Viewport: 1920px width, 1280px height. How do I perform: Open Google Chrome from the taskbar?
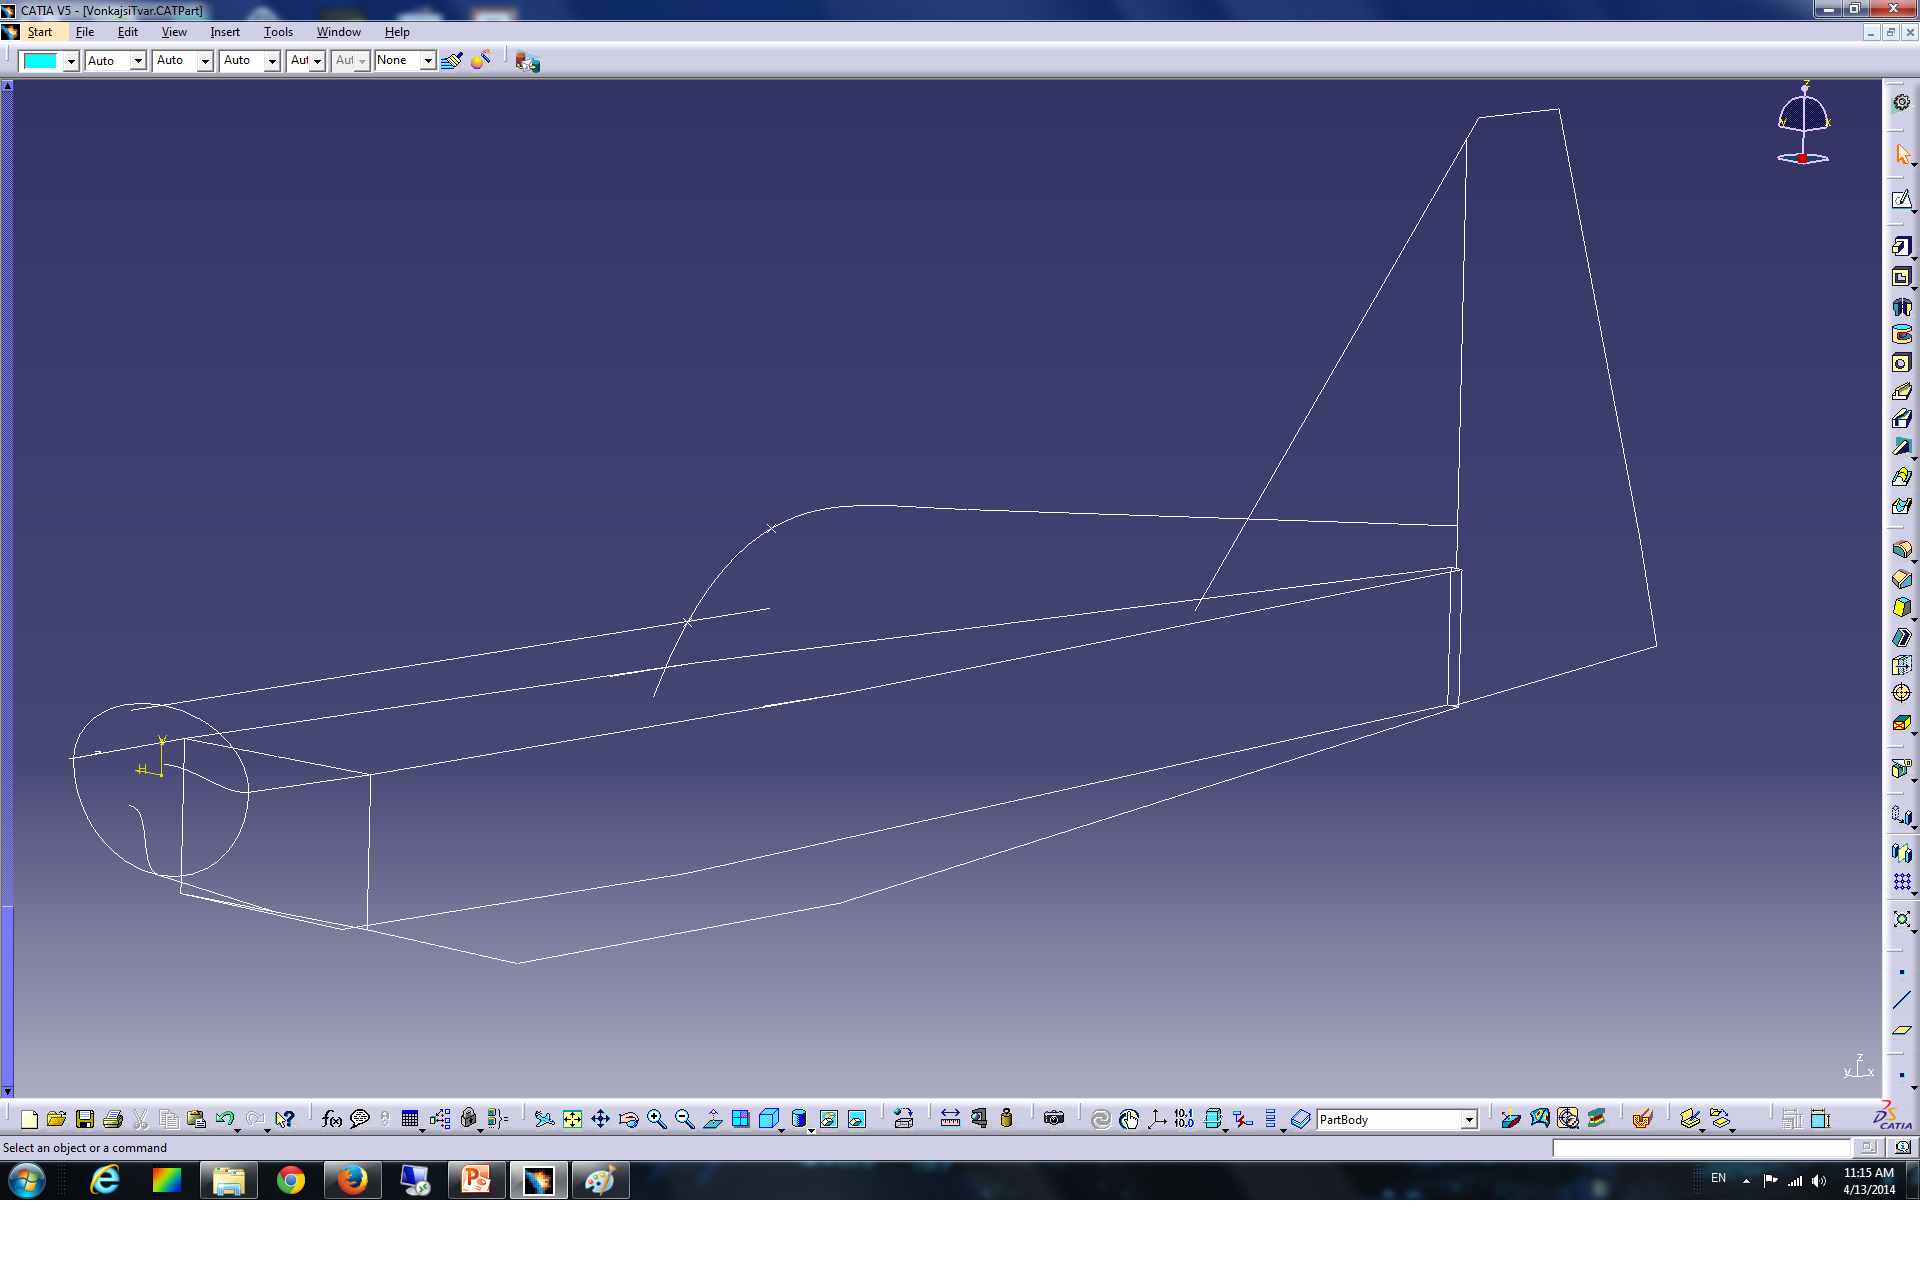click(290, 1181)
